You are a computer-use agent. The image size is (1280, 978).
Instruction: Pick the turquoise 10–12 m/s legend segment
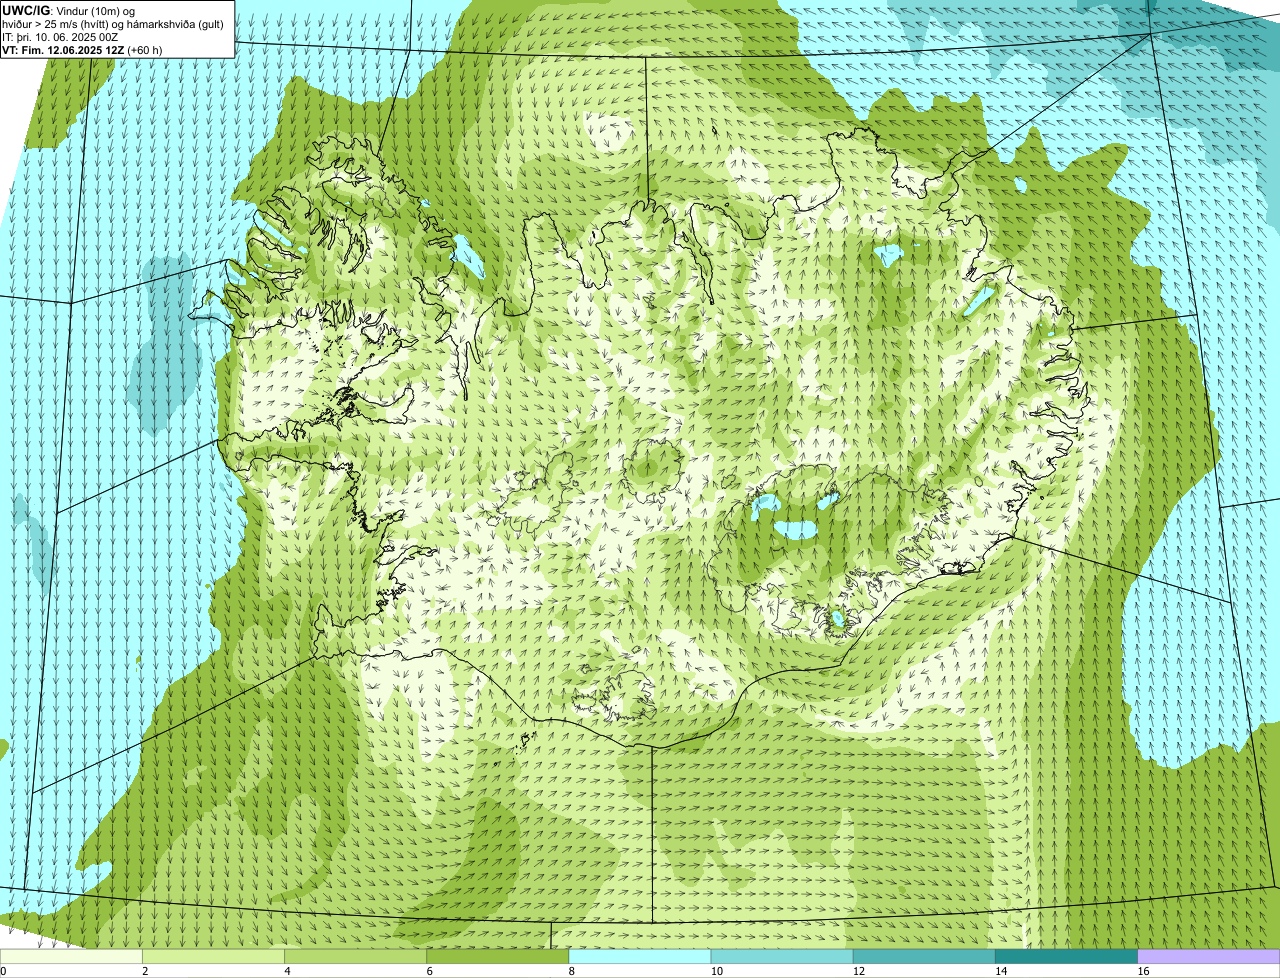(x=782, y=957)
